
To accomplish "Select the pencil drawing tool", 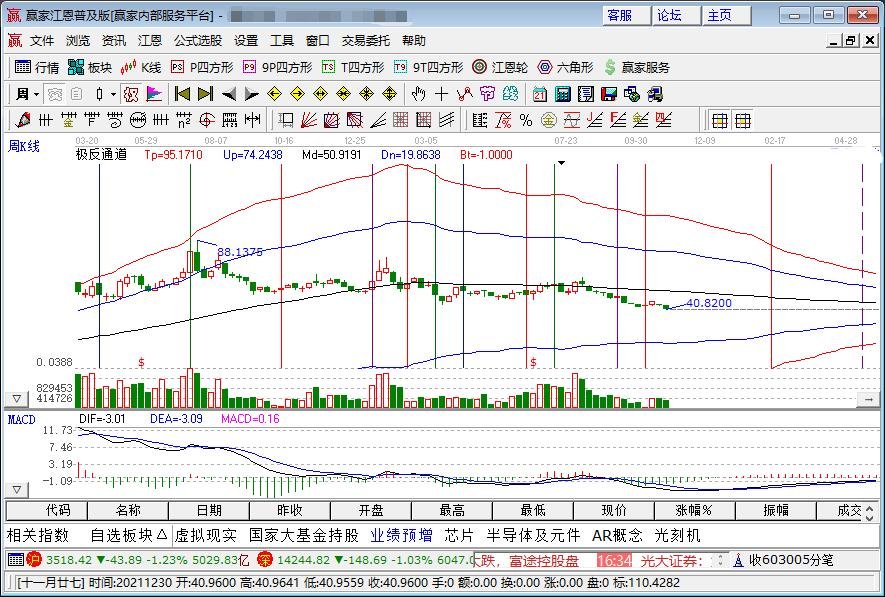I will click(x=23, y=120).
